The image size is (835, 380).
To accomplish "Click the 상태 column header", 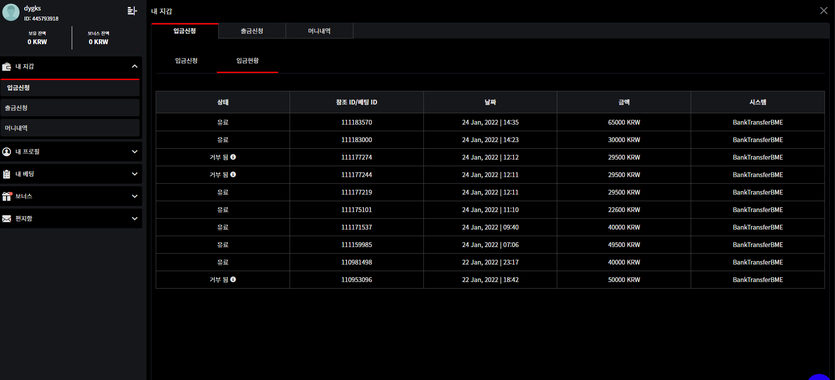I will (223, 102).
